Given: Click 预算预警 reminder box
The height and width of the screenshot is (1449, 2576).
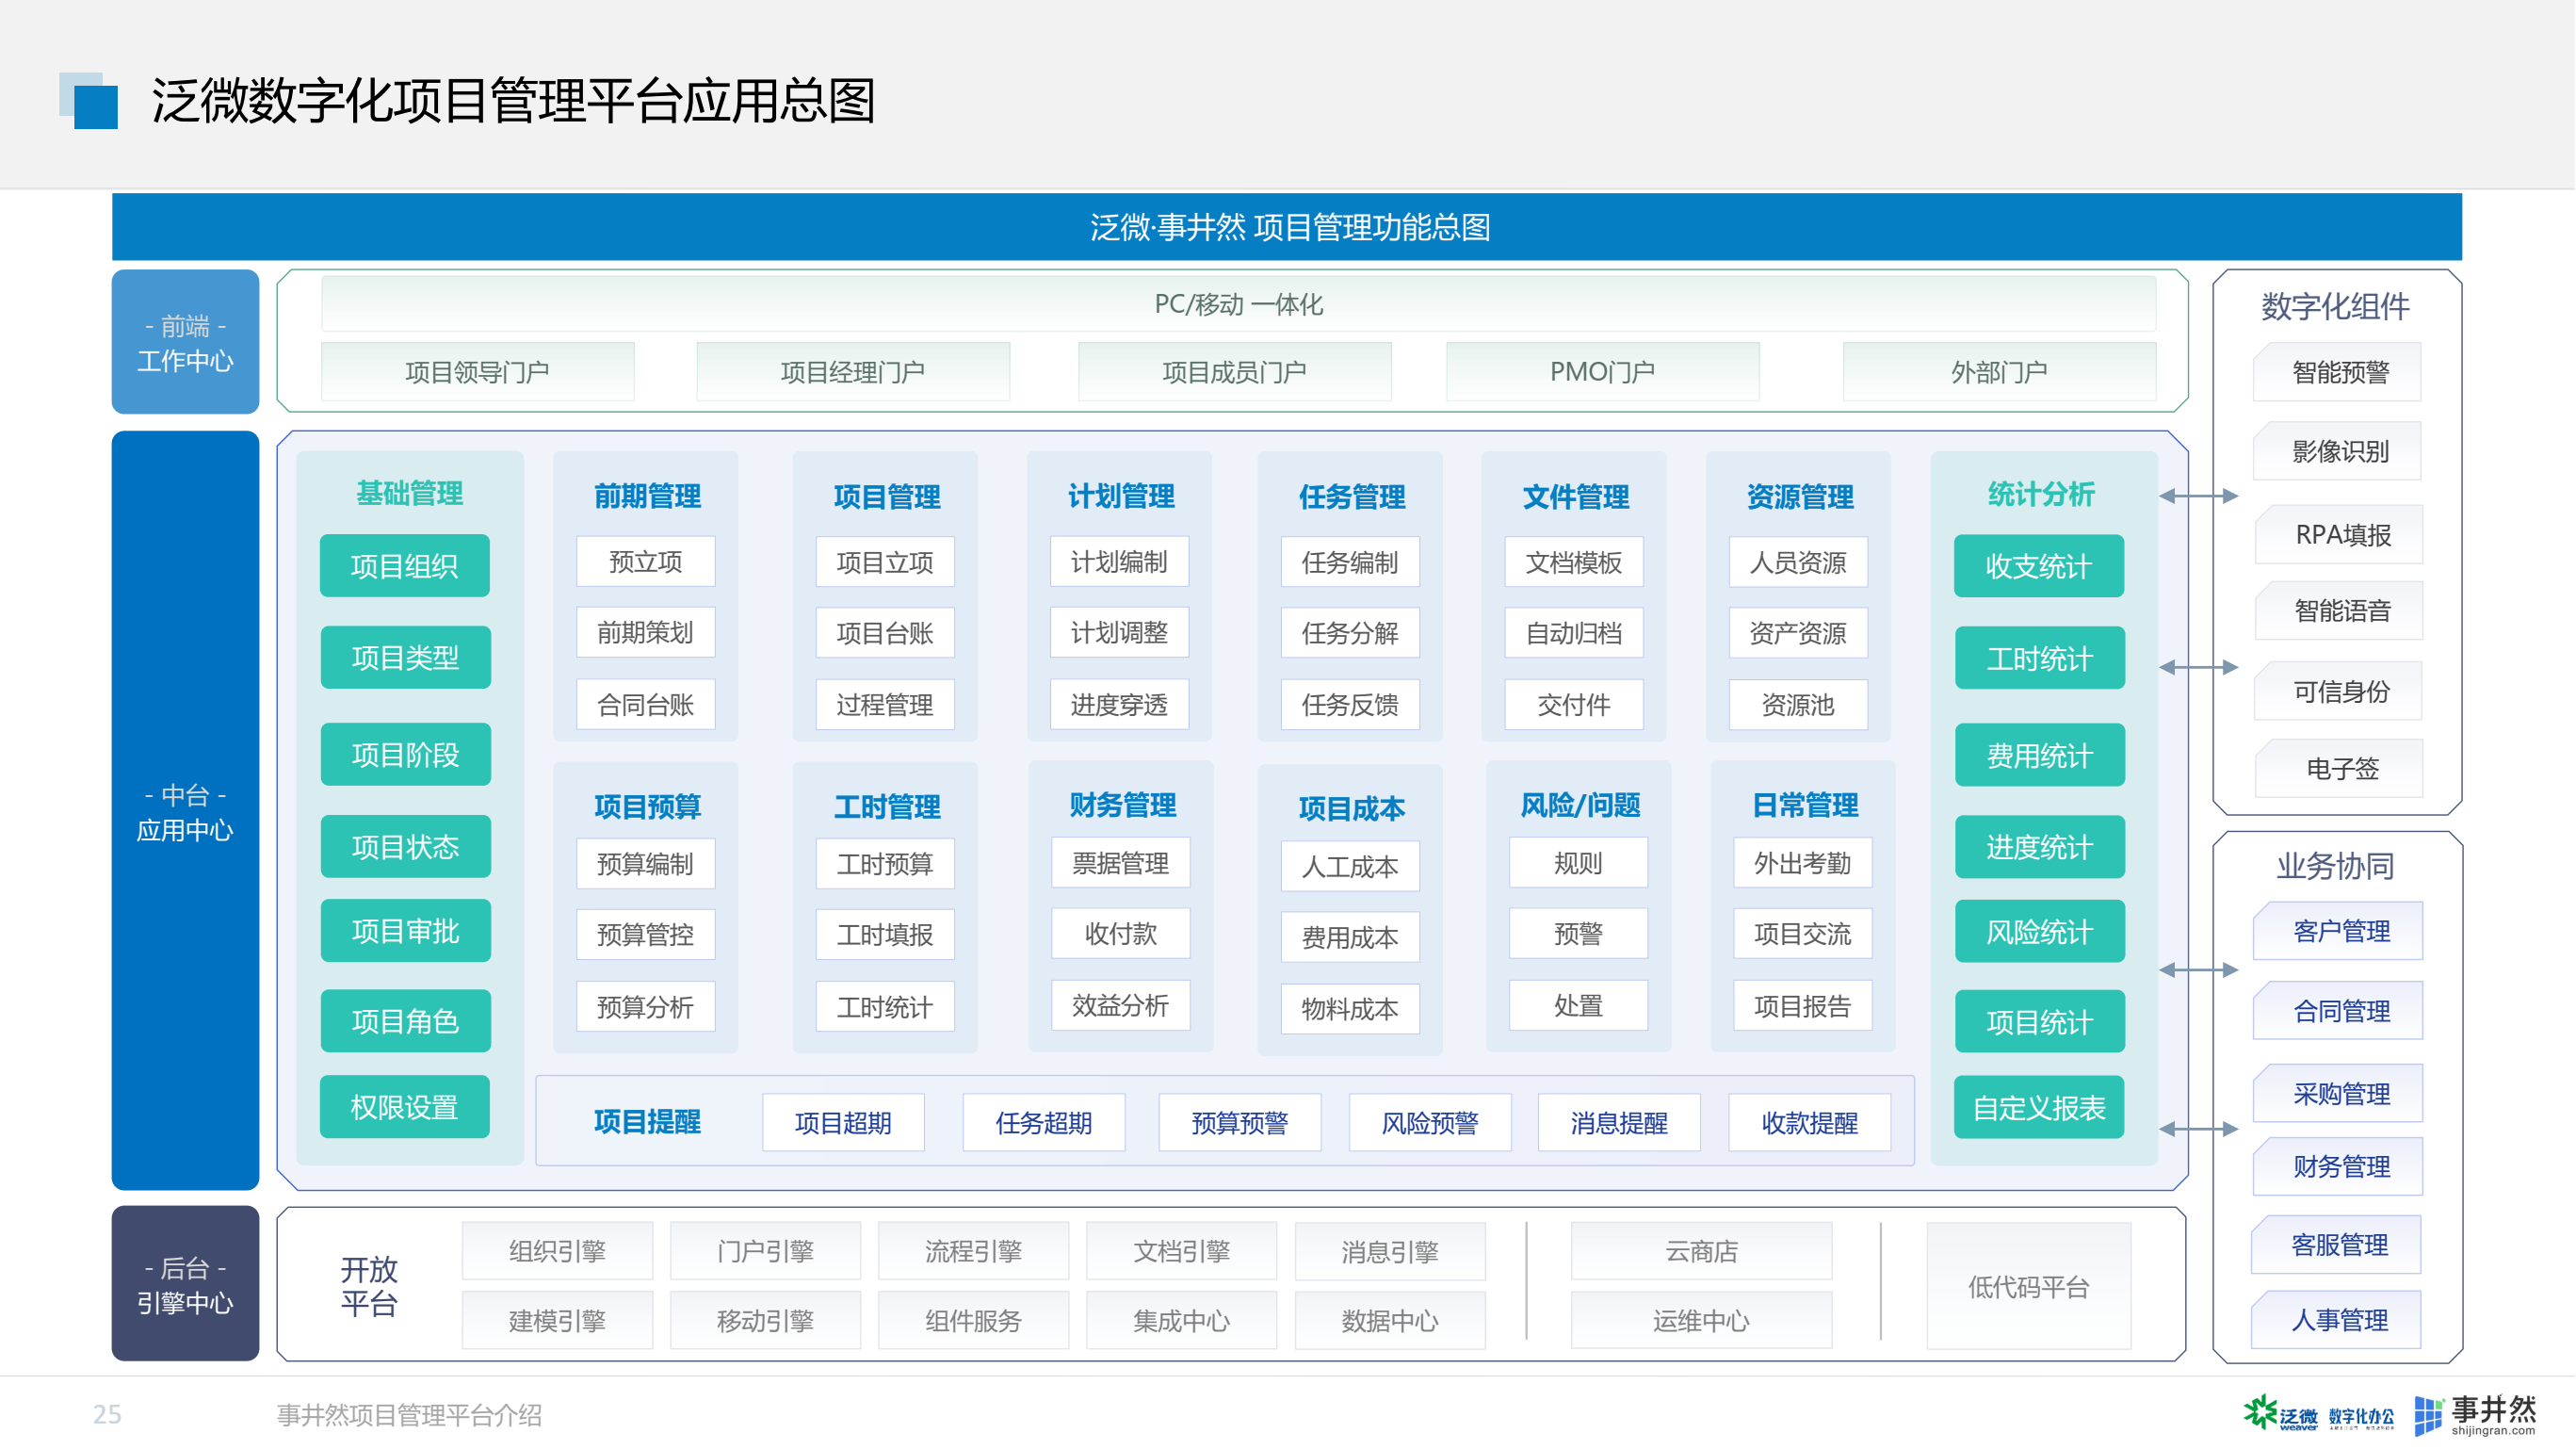Looking at the screenshot, I should [x=1240, y=1122].
